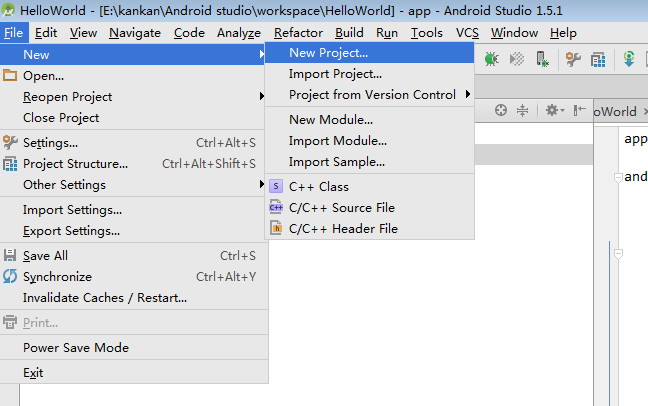Open Settings... from File menu
The image size is (648, 406).
(x=134, y=143)
